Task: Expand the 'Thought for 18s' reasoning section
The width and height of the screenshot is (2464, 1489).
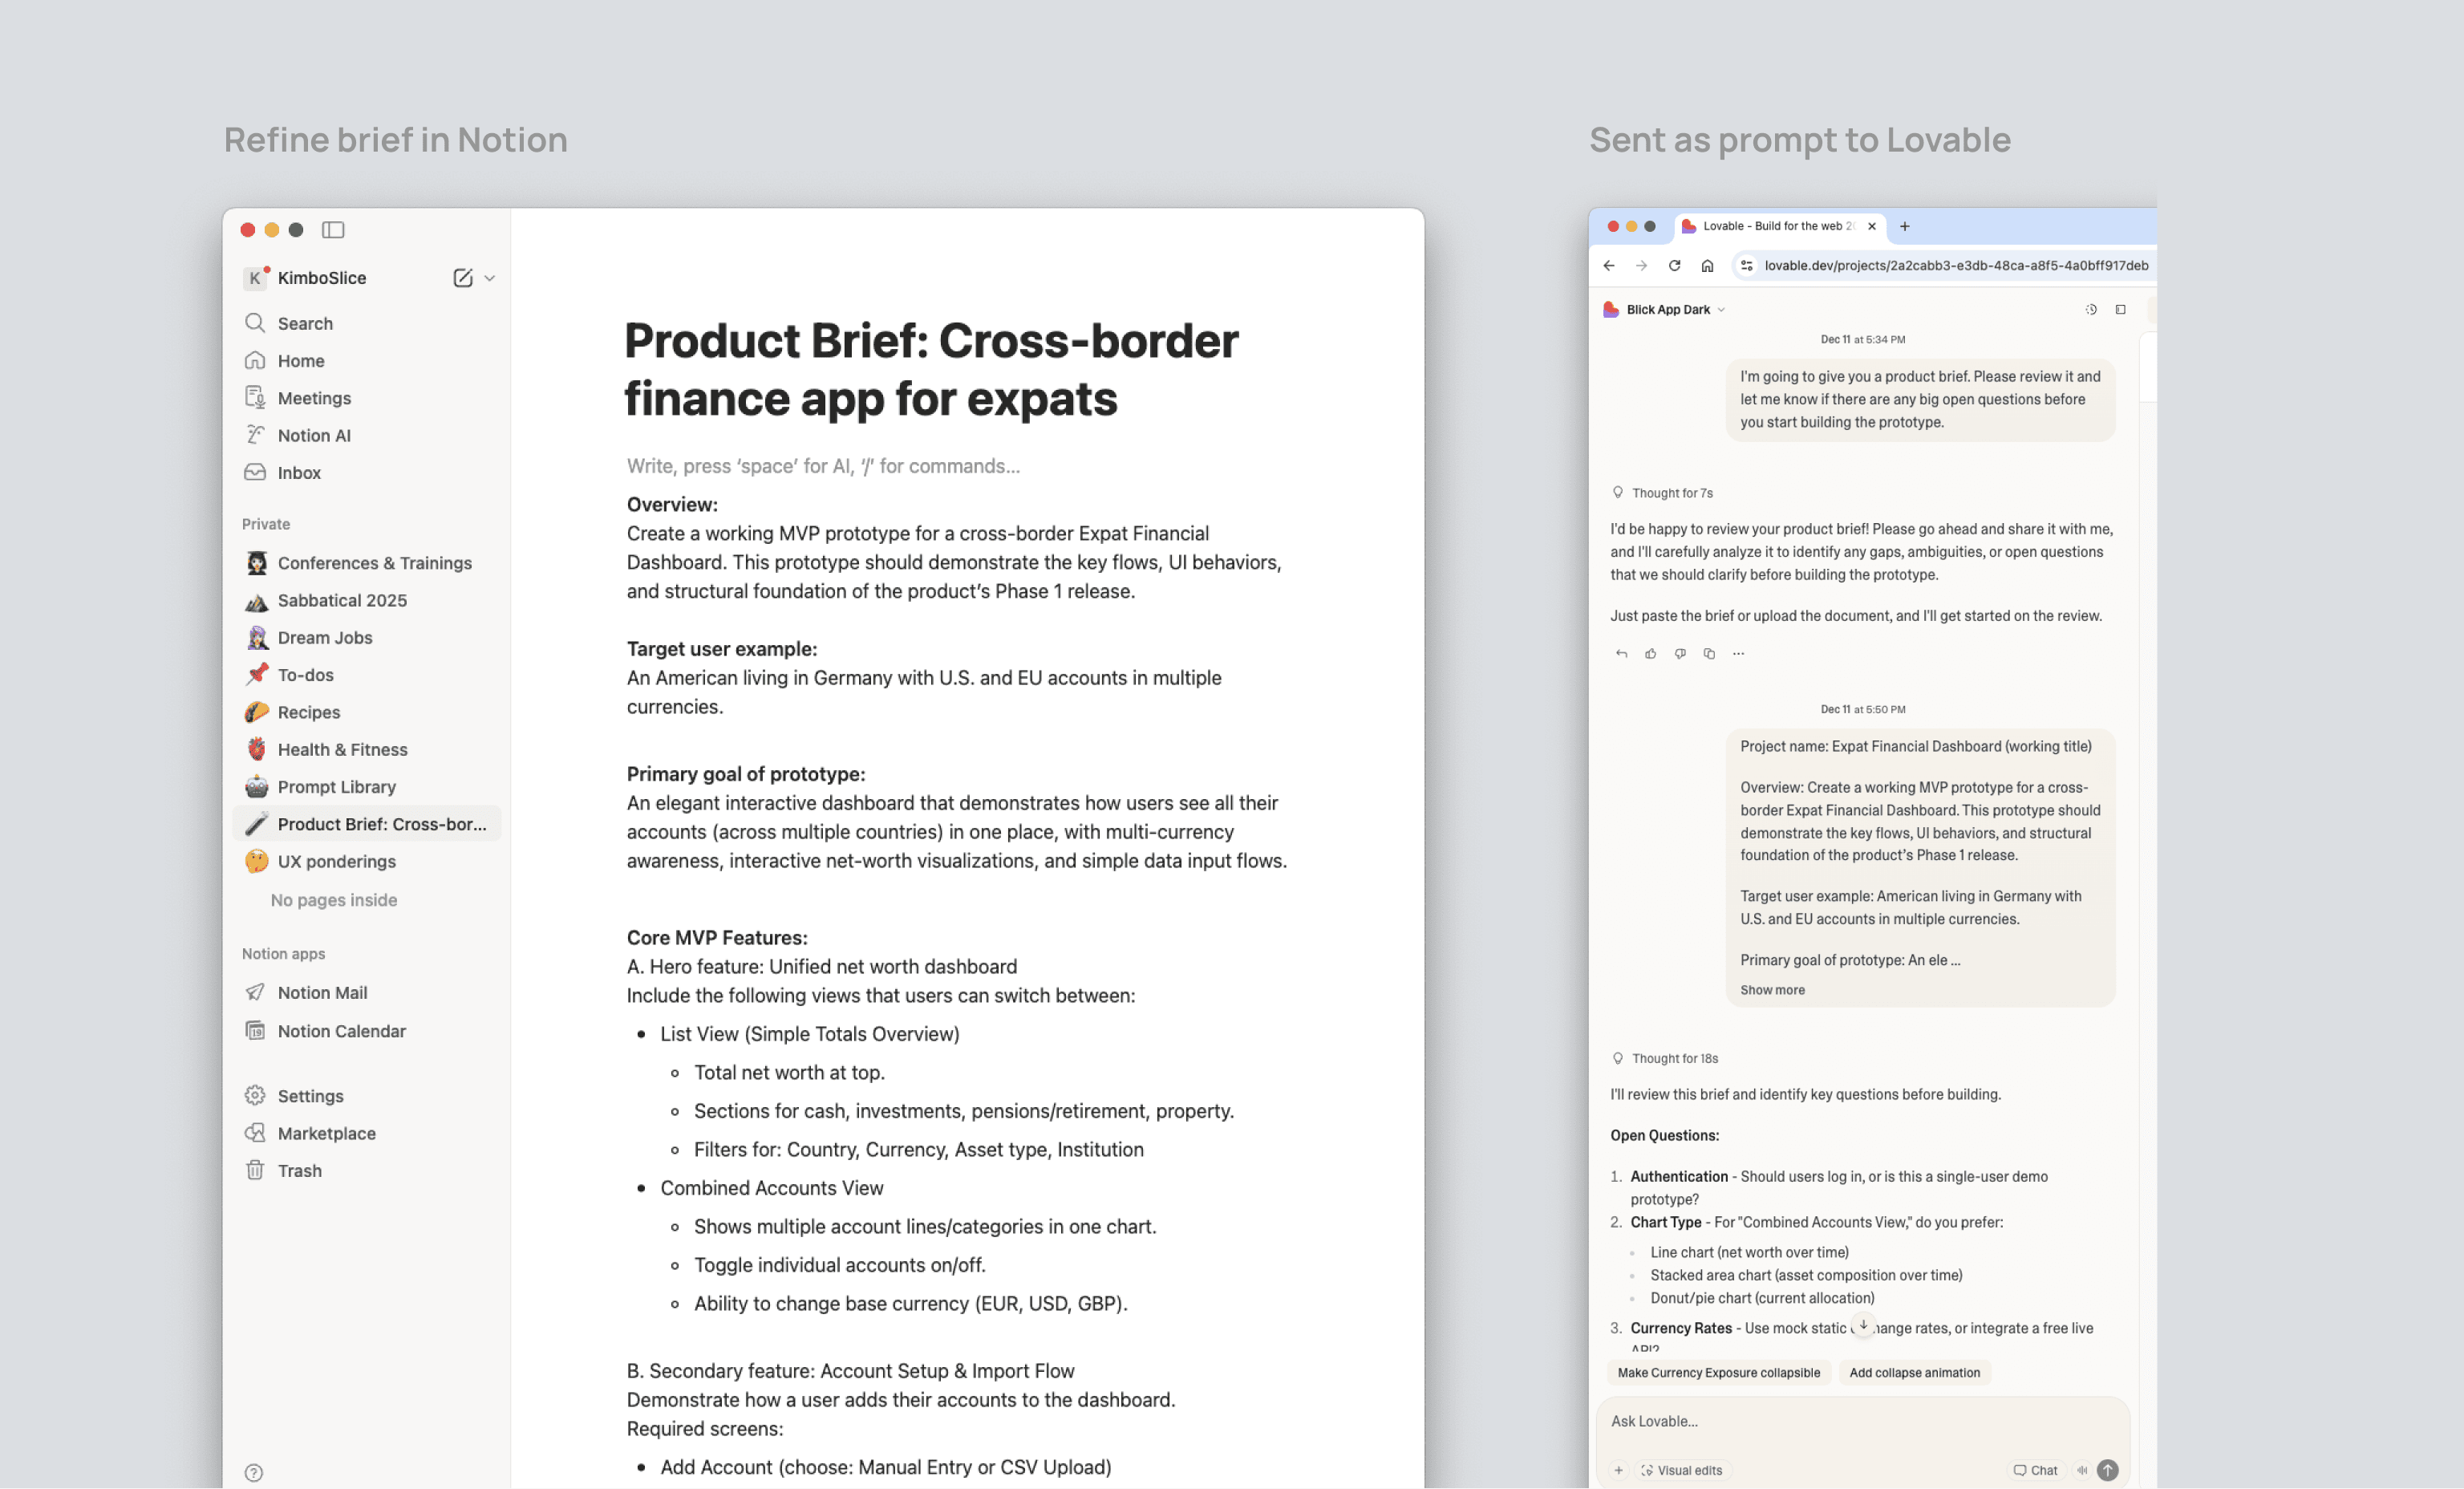Action: click(1674, 1058)
